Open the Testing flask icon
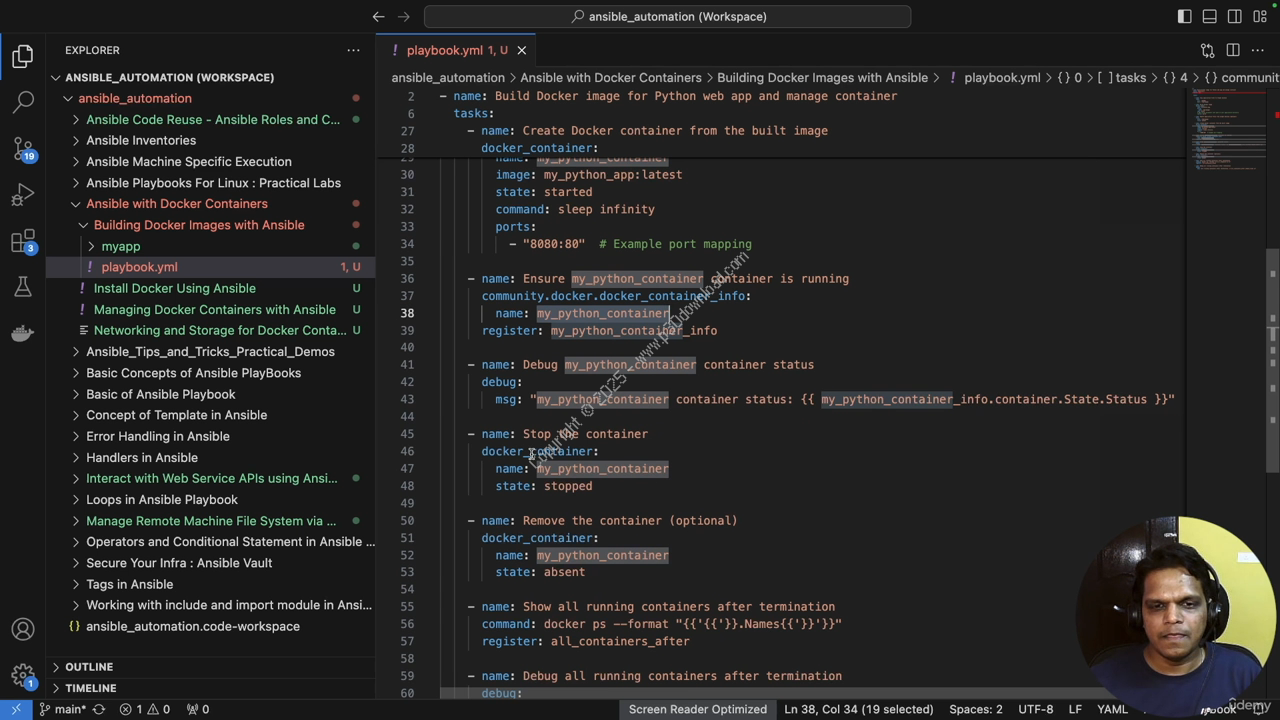 [23, 288]
